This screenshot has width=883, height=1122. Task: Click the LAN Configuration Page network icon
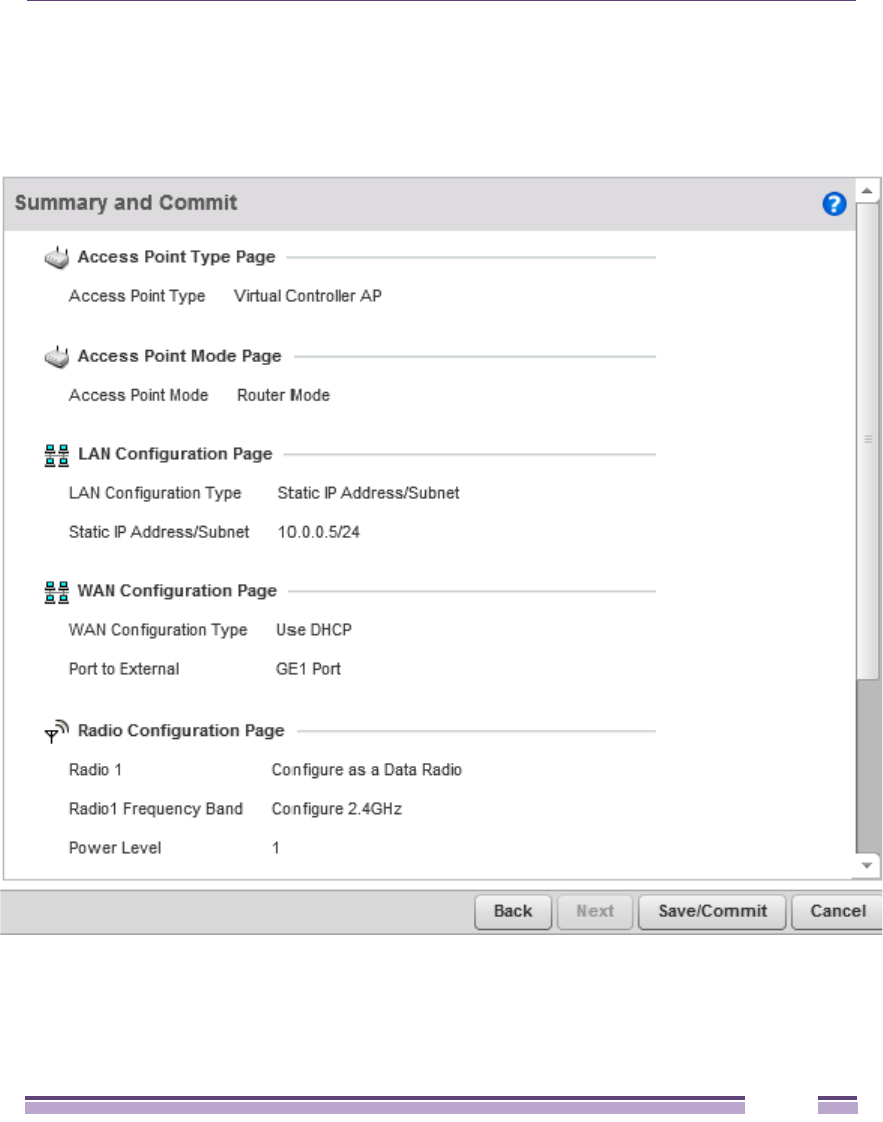coord(57,455)
